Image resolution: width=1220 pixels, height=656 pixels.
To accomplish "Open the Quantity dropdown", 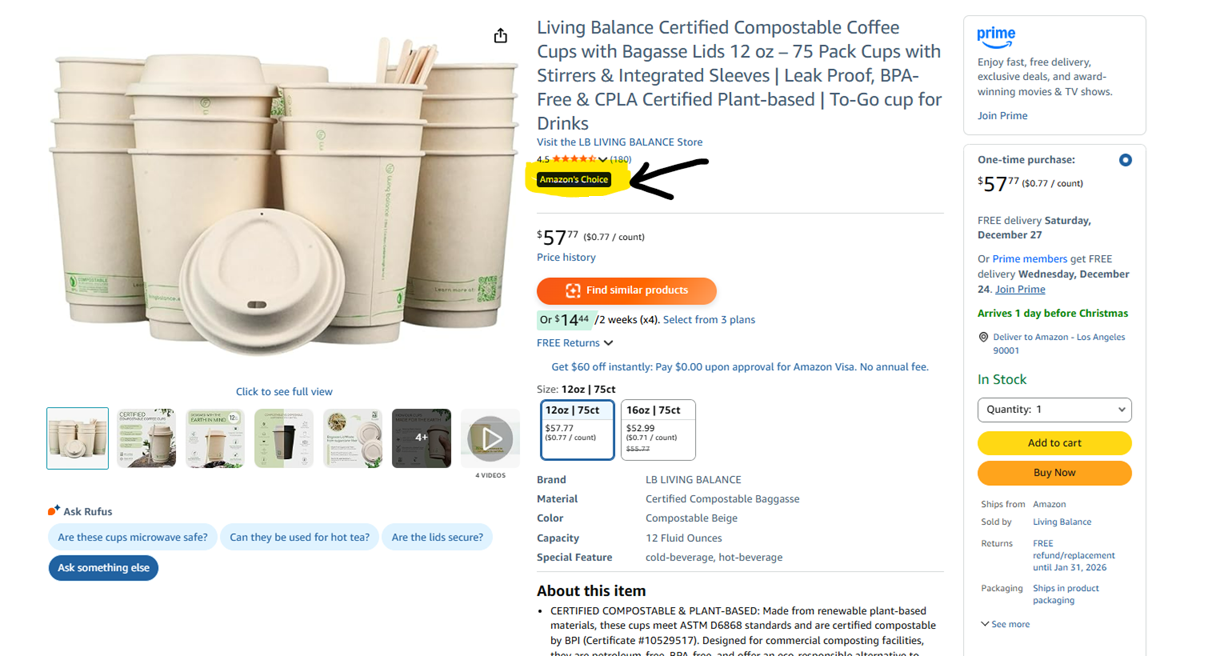I will 1054,409.
